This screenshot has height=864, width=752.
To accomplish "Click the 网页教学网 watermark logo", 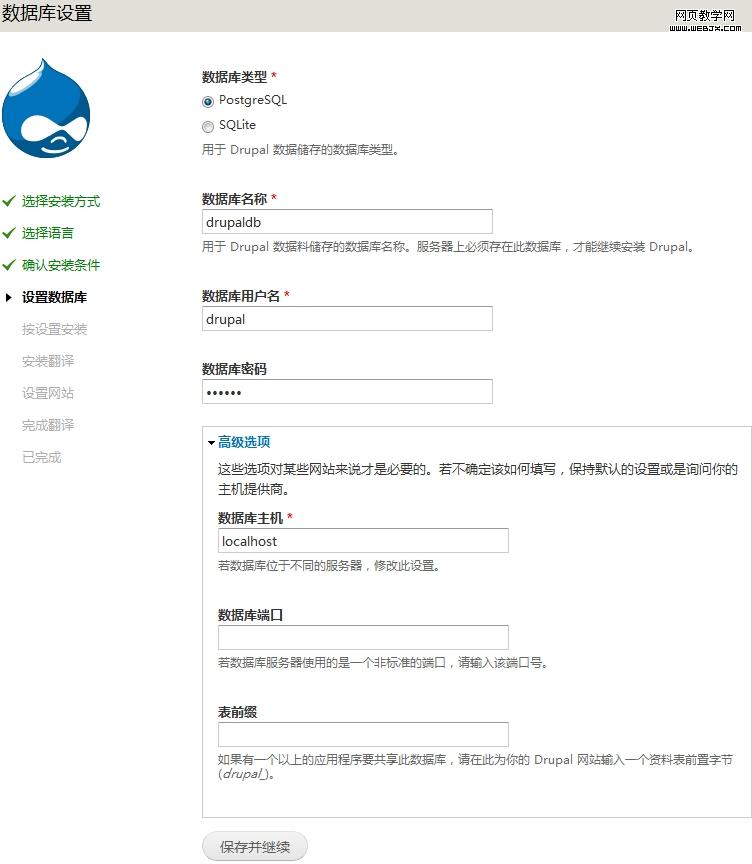I will pyautogui.click(x=705, y=19).
